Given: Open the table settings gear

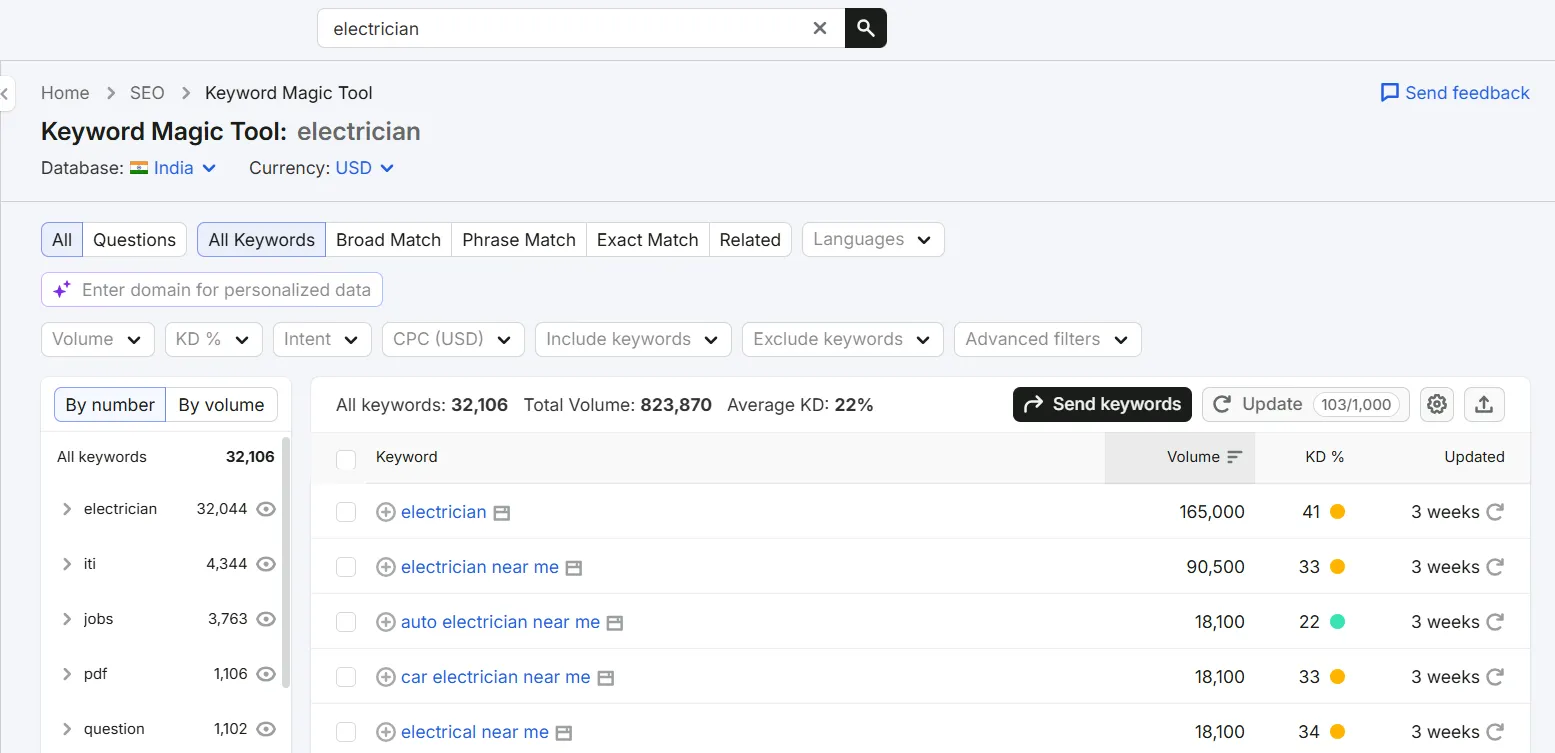Looking at the screenshot, I should [x=1437, y=404].
